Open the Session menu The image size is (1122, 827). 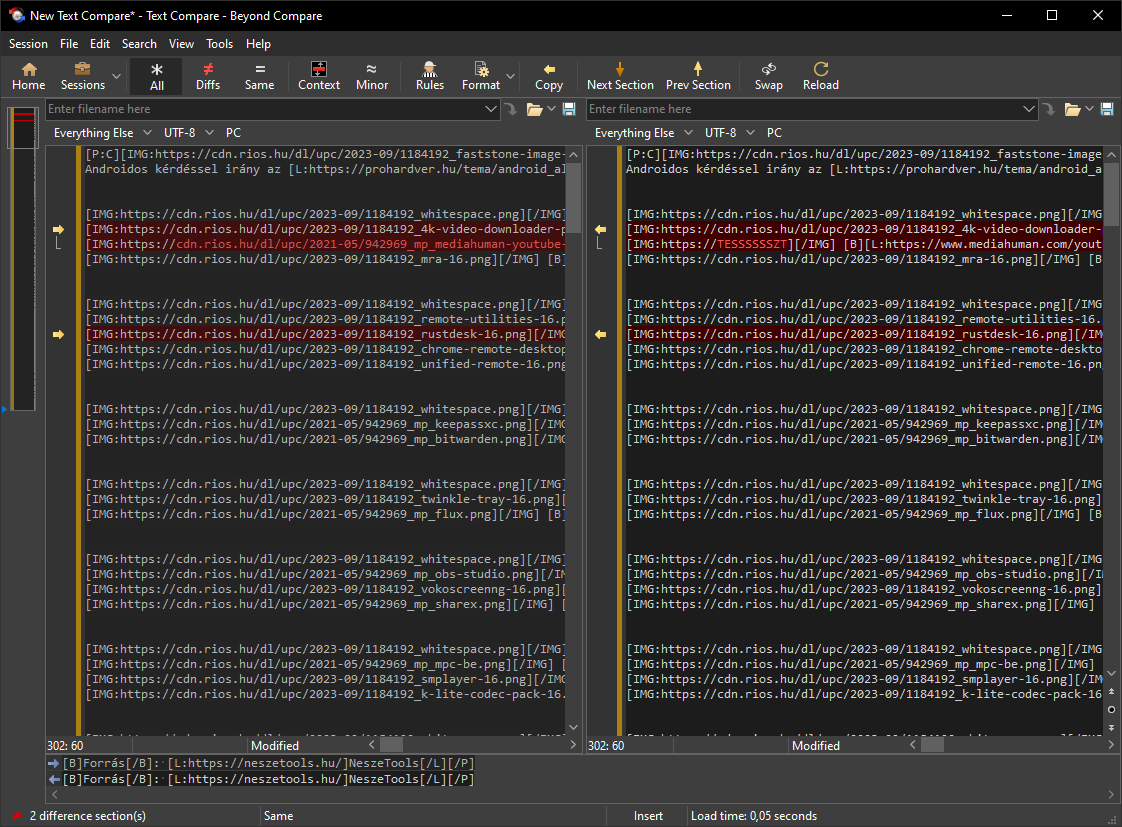coord(28,44)
